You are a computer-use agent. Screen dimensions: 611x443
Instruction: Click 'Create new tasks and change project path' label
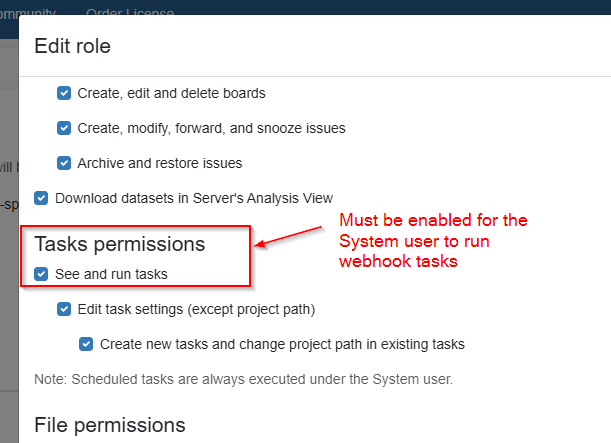[x=282, y=344]
